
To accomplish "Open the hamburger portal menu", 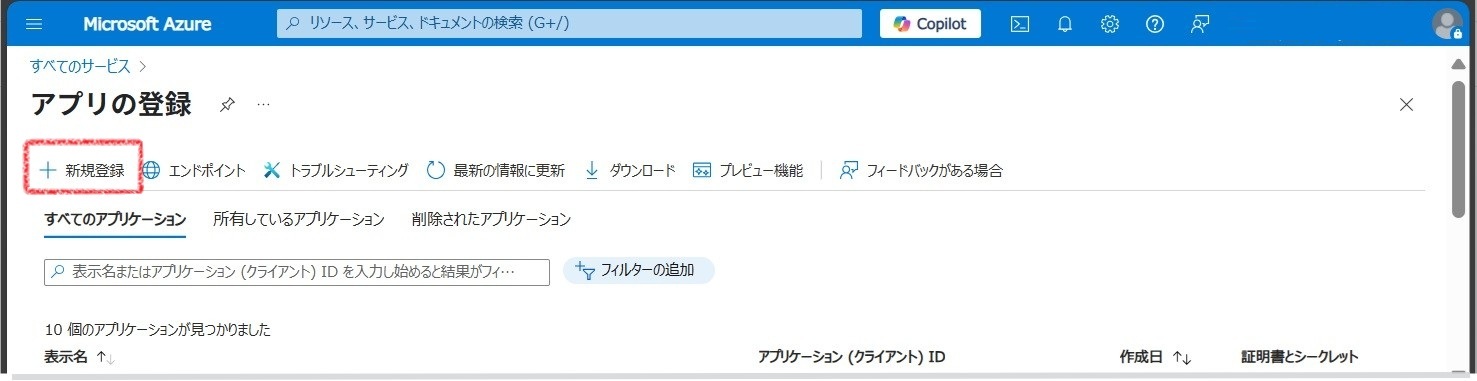I will click(x=35, y=24).
